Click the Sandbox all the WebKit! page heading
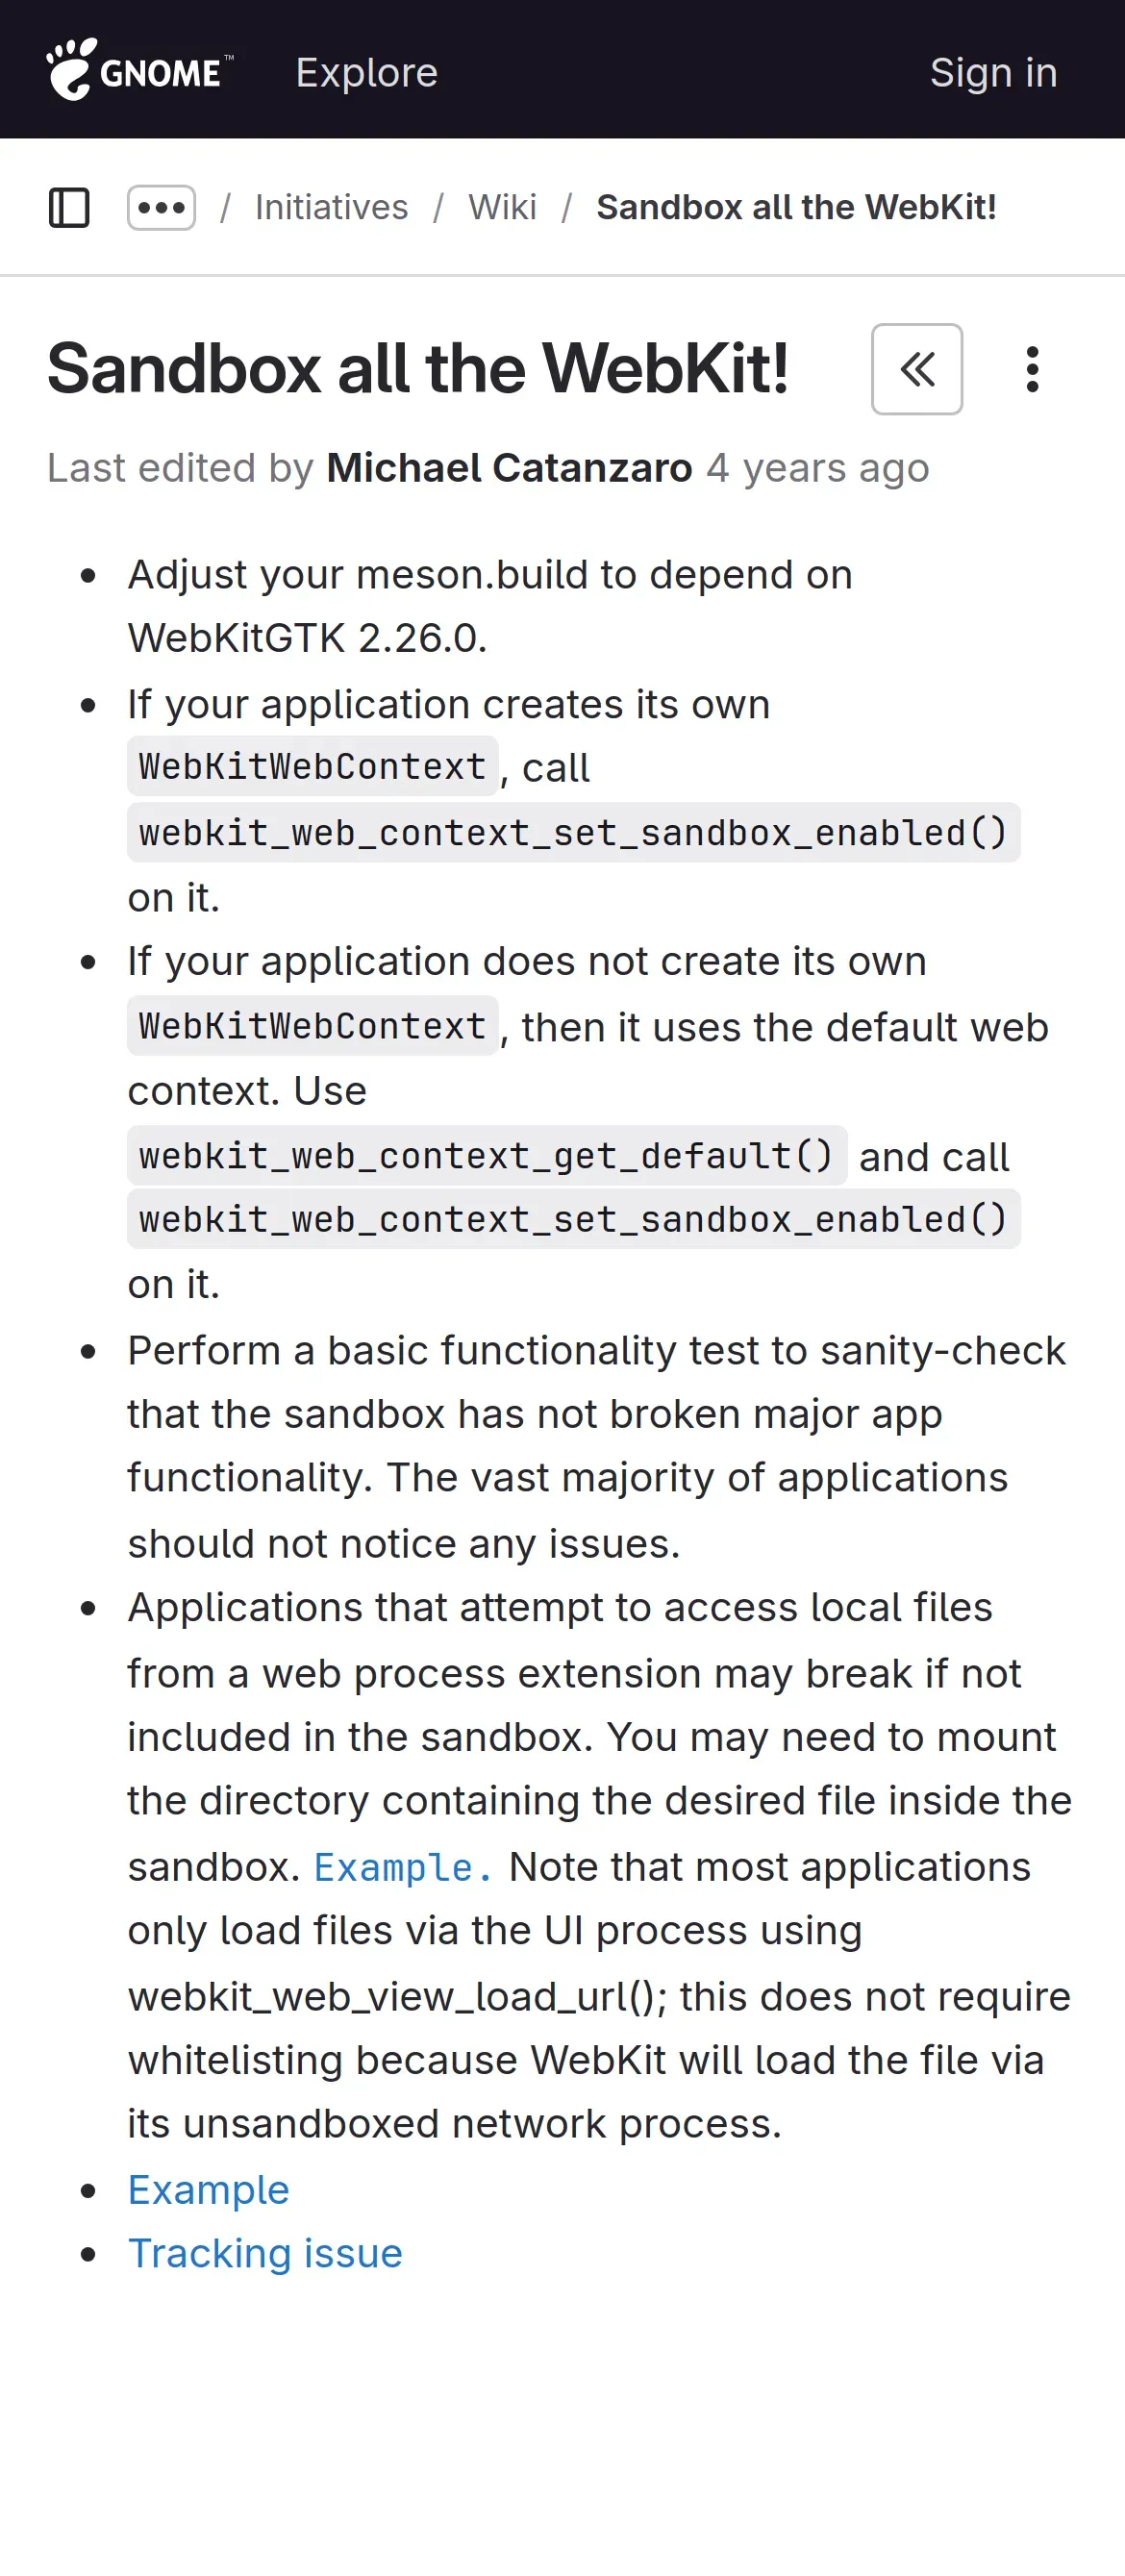 418,369
